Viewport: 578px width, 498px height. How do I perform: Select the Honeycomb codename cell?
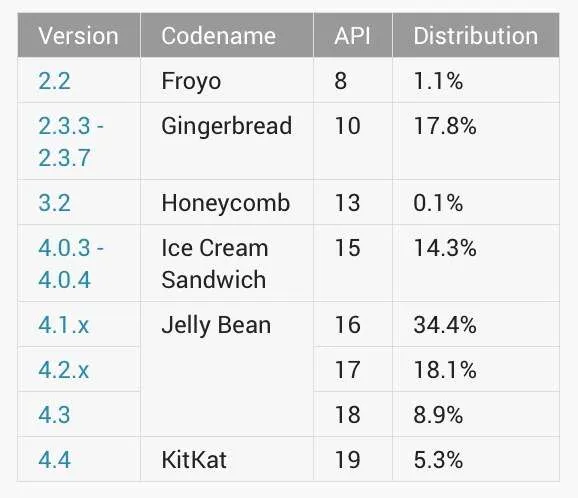click(x=227, y=202)
